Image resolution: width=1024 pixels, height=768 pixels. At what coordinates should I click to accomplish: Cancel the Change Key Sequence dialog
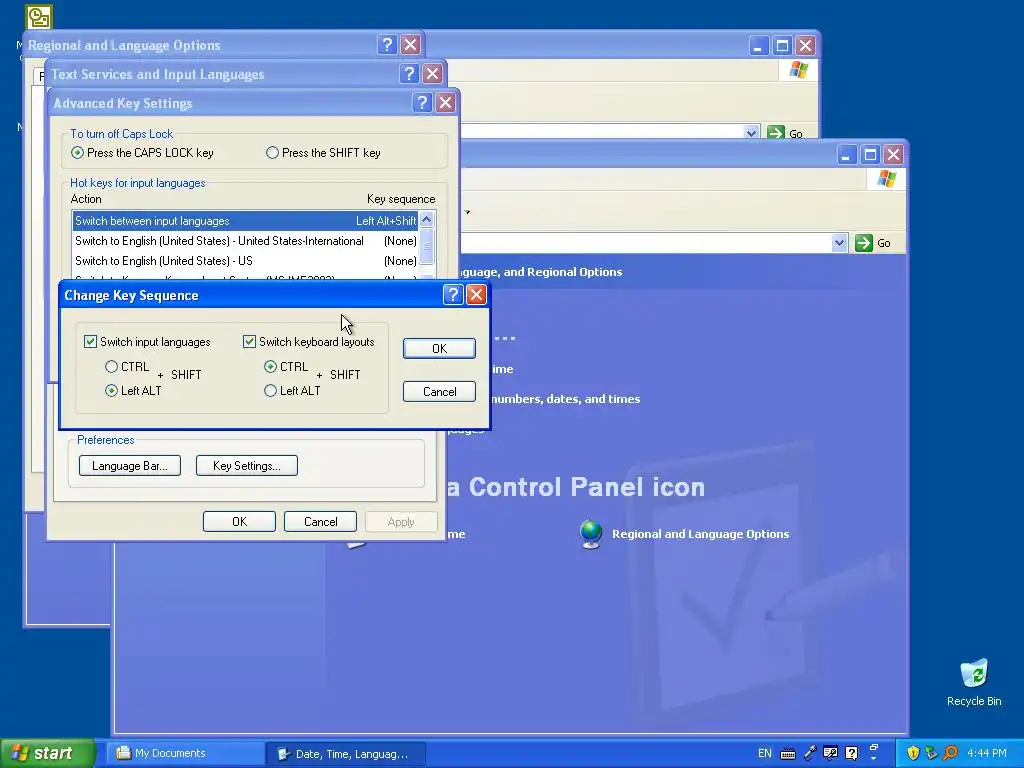pyautogui.click(x=439, y=392)
